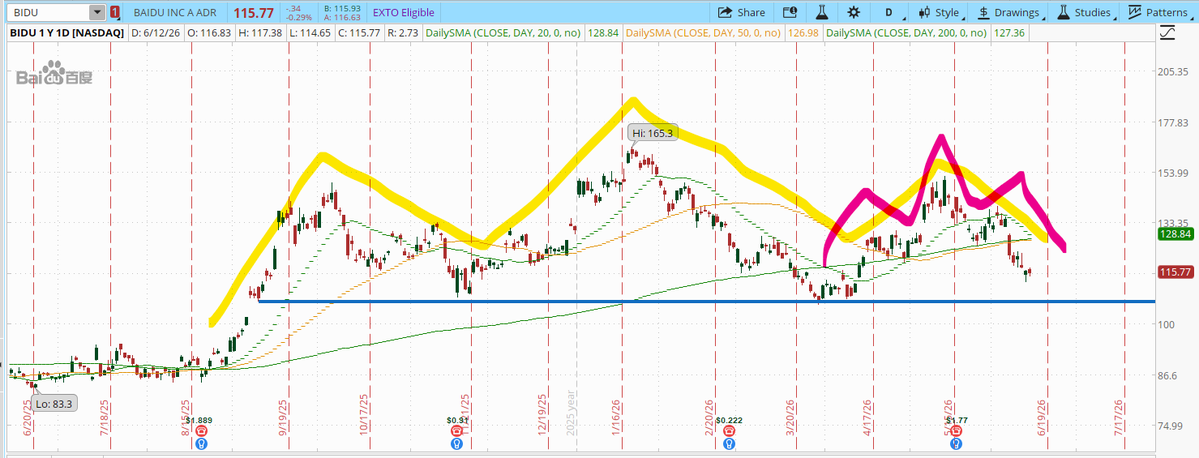Image resolution: width=1199 pixels, height=458 pixels.
Task: Click the 7/17/26 expiration date marker
Action: (1119, 417)
